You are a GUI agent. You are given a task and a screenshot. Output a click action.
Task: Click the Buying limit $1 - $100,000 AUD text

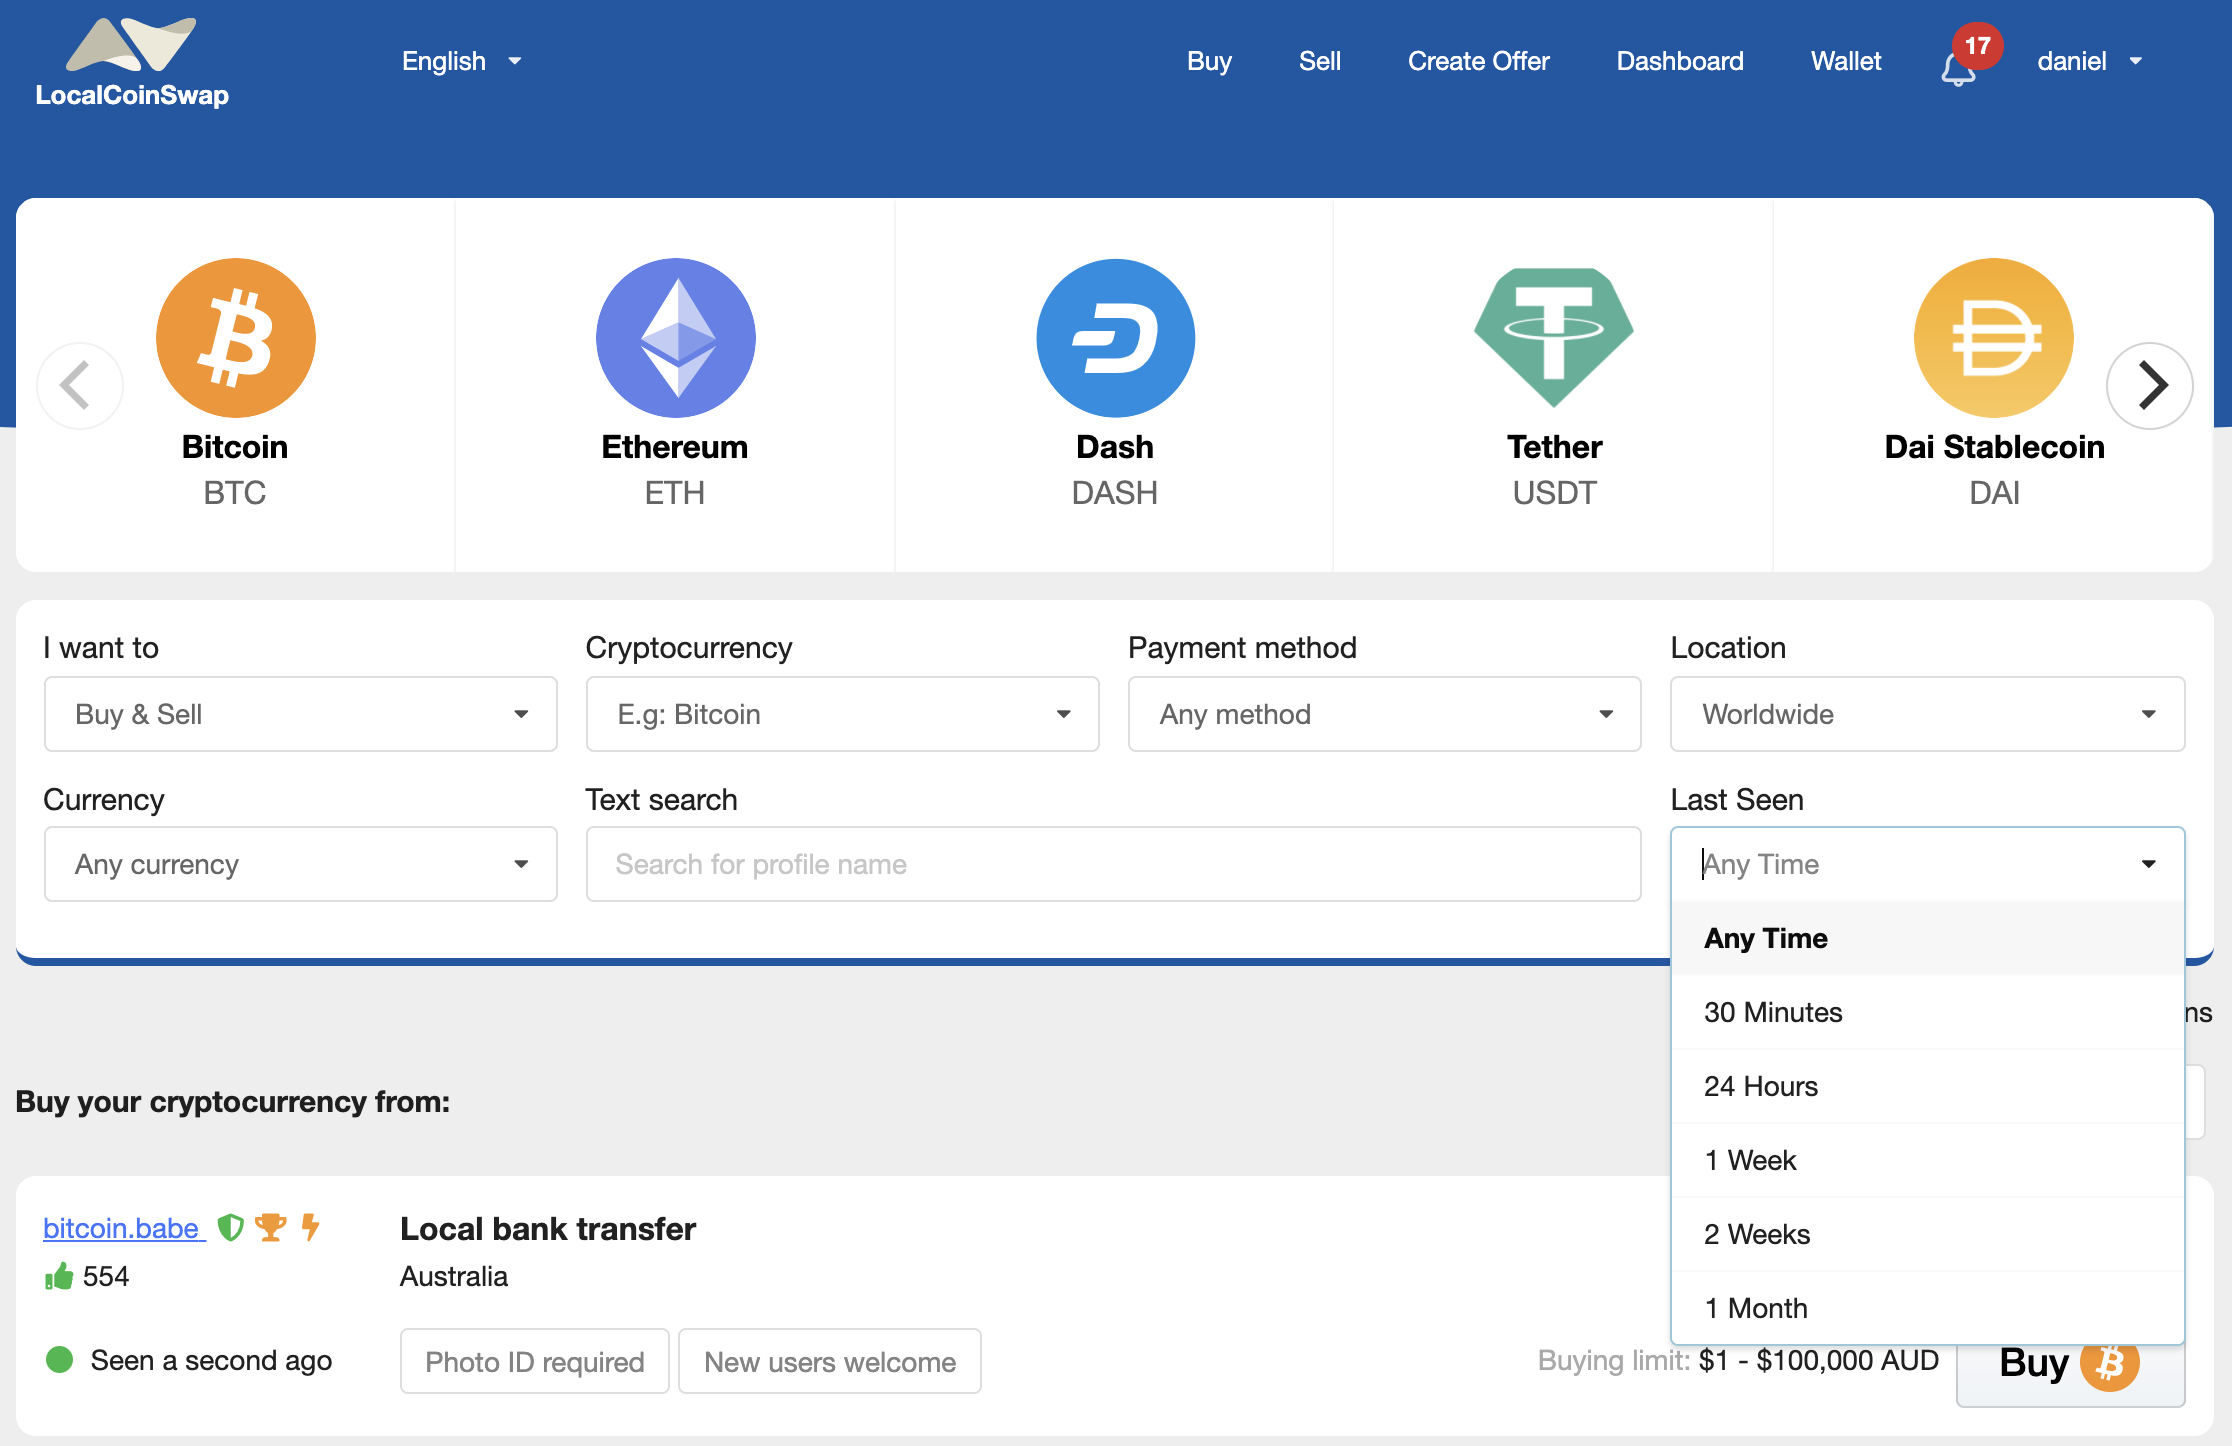point(1738,1360)
